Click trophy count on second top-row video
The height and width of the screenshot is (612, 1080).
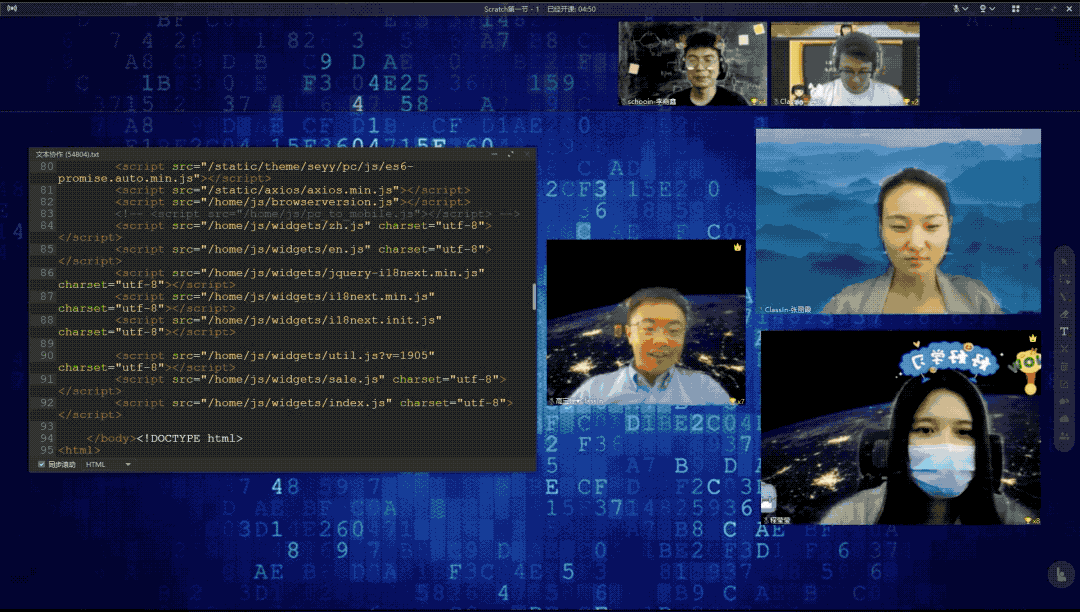(x=911, y=102)
